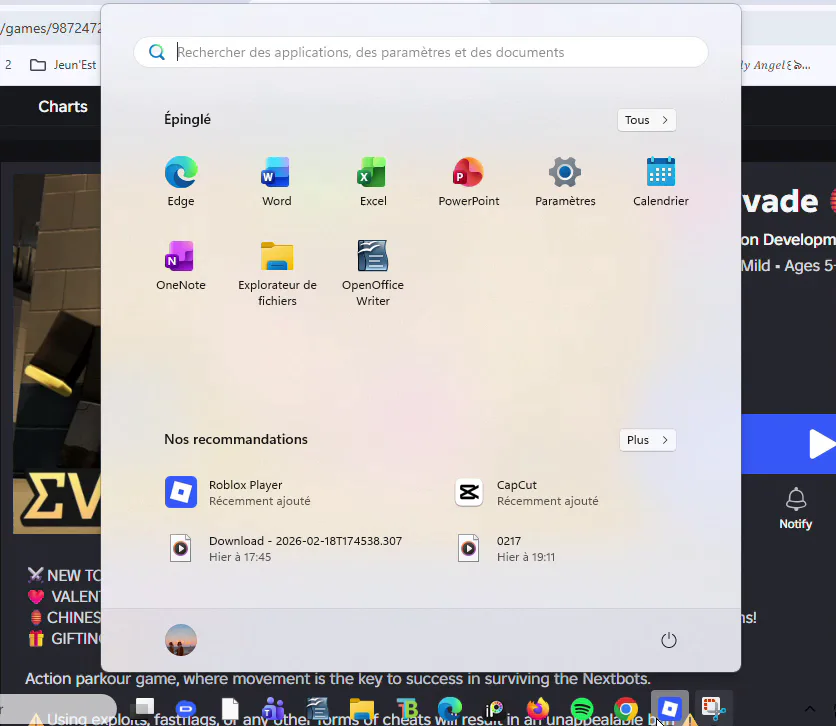
Task: Open OpenOffice Writer taskbar icon
Action: tap(317, 709)
